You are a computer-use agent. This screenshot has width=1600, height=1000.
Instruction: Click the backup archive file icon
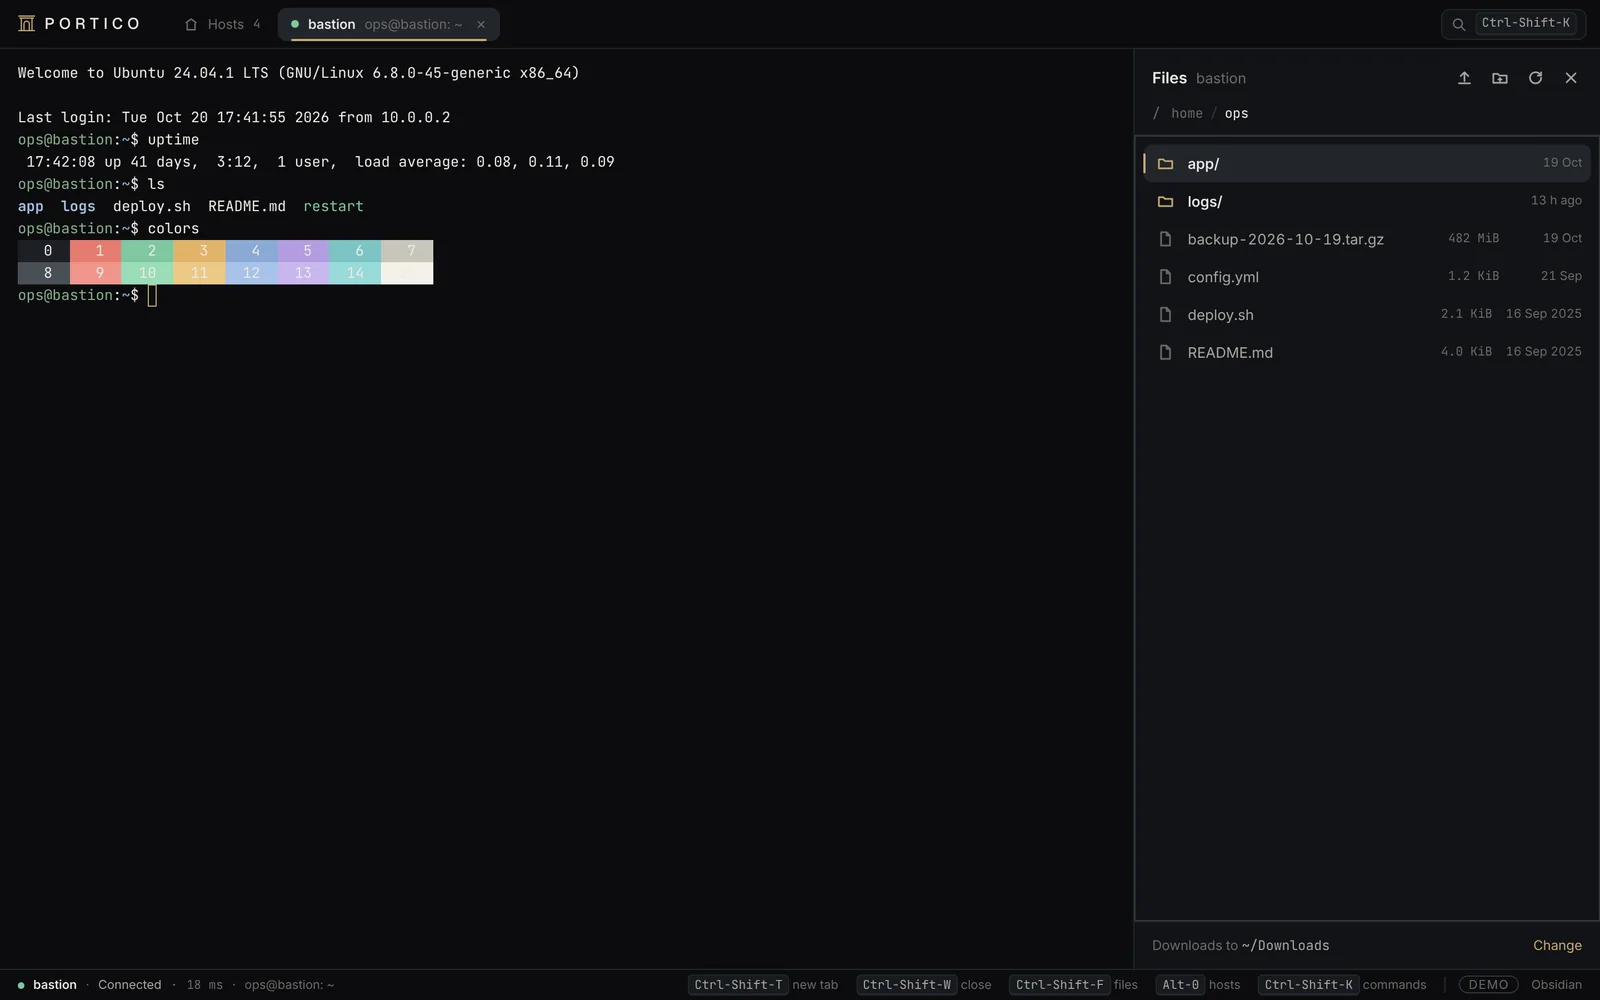(x=1165, y=239)
